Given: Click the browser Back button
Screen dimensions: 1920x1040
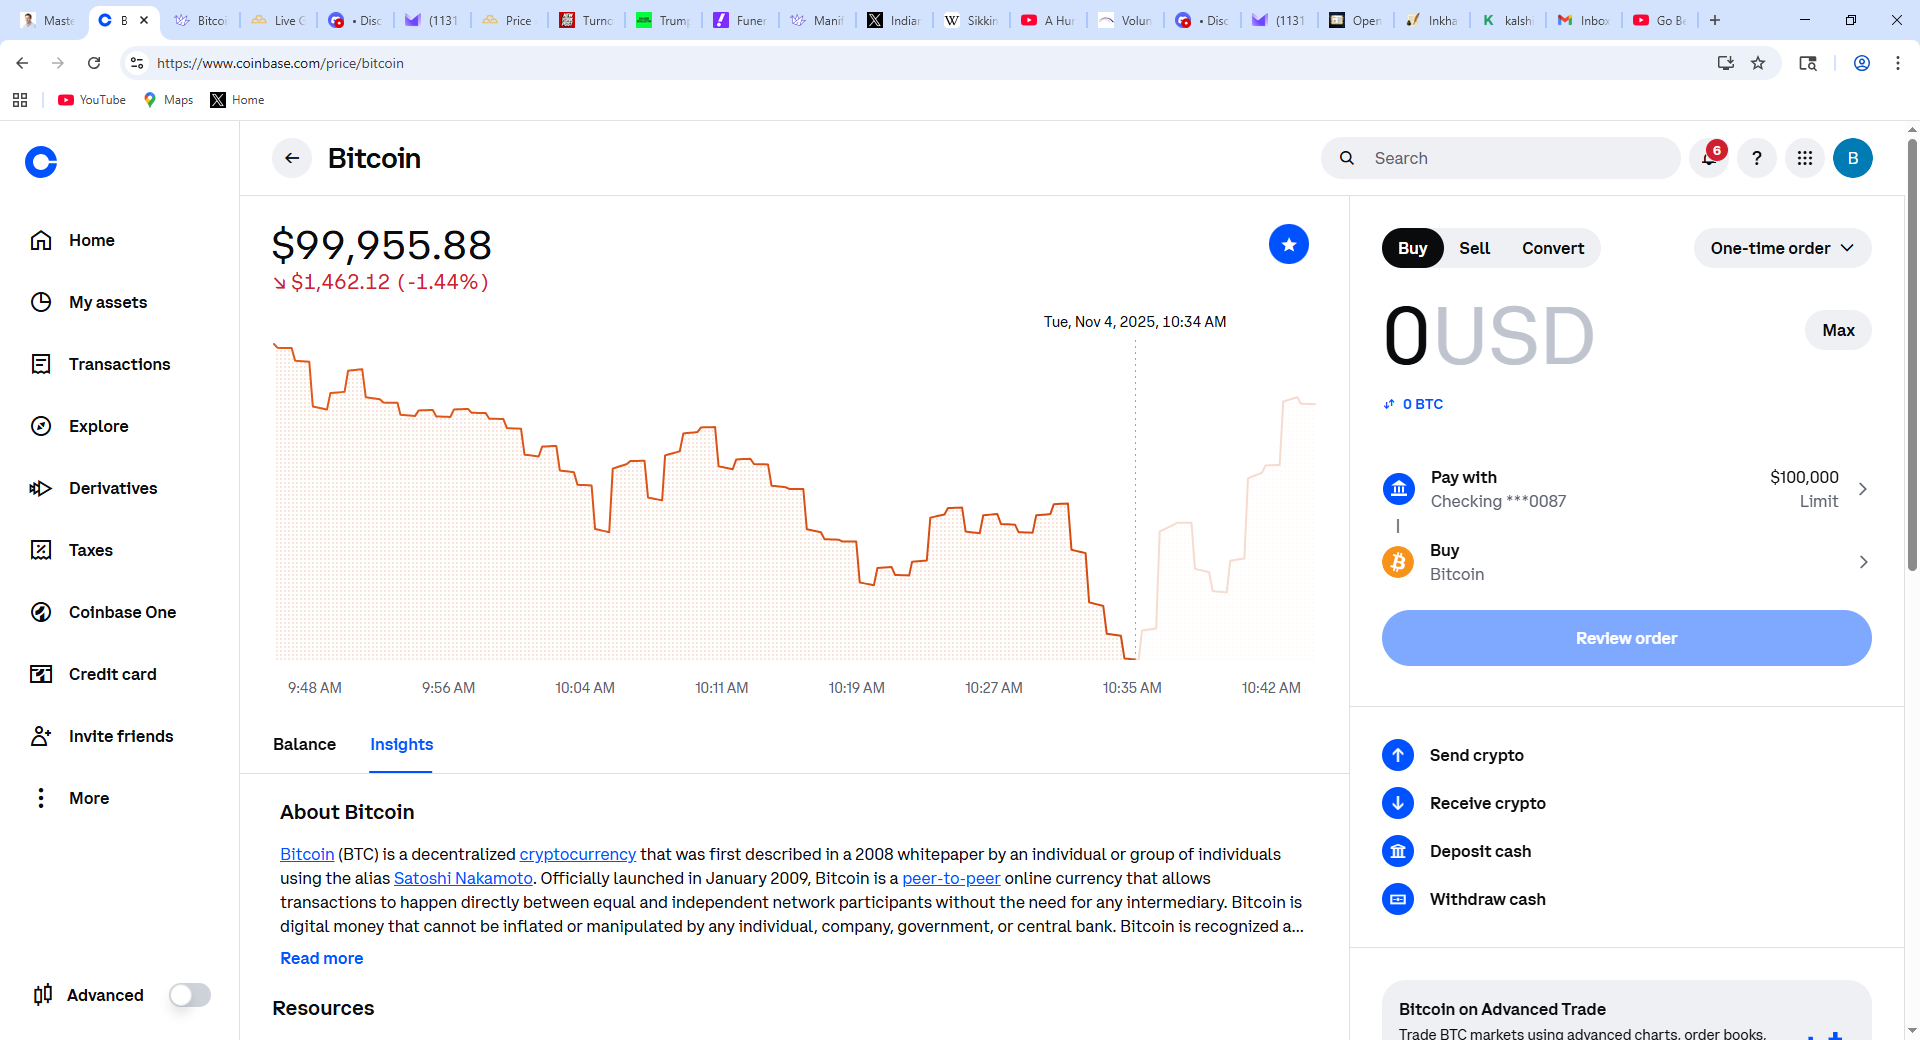Looking at the screenshot, I should point(22,63).
